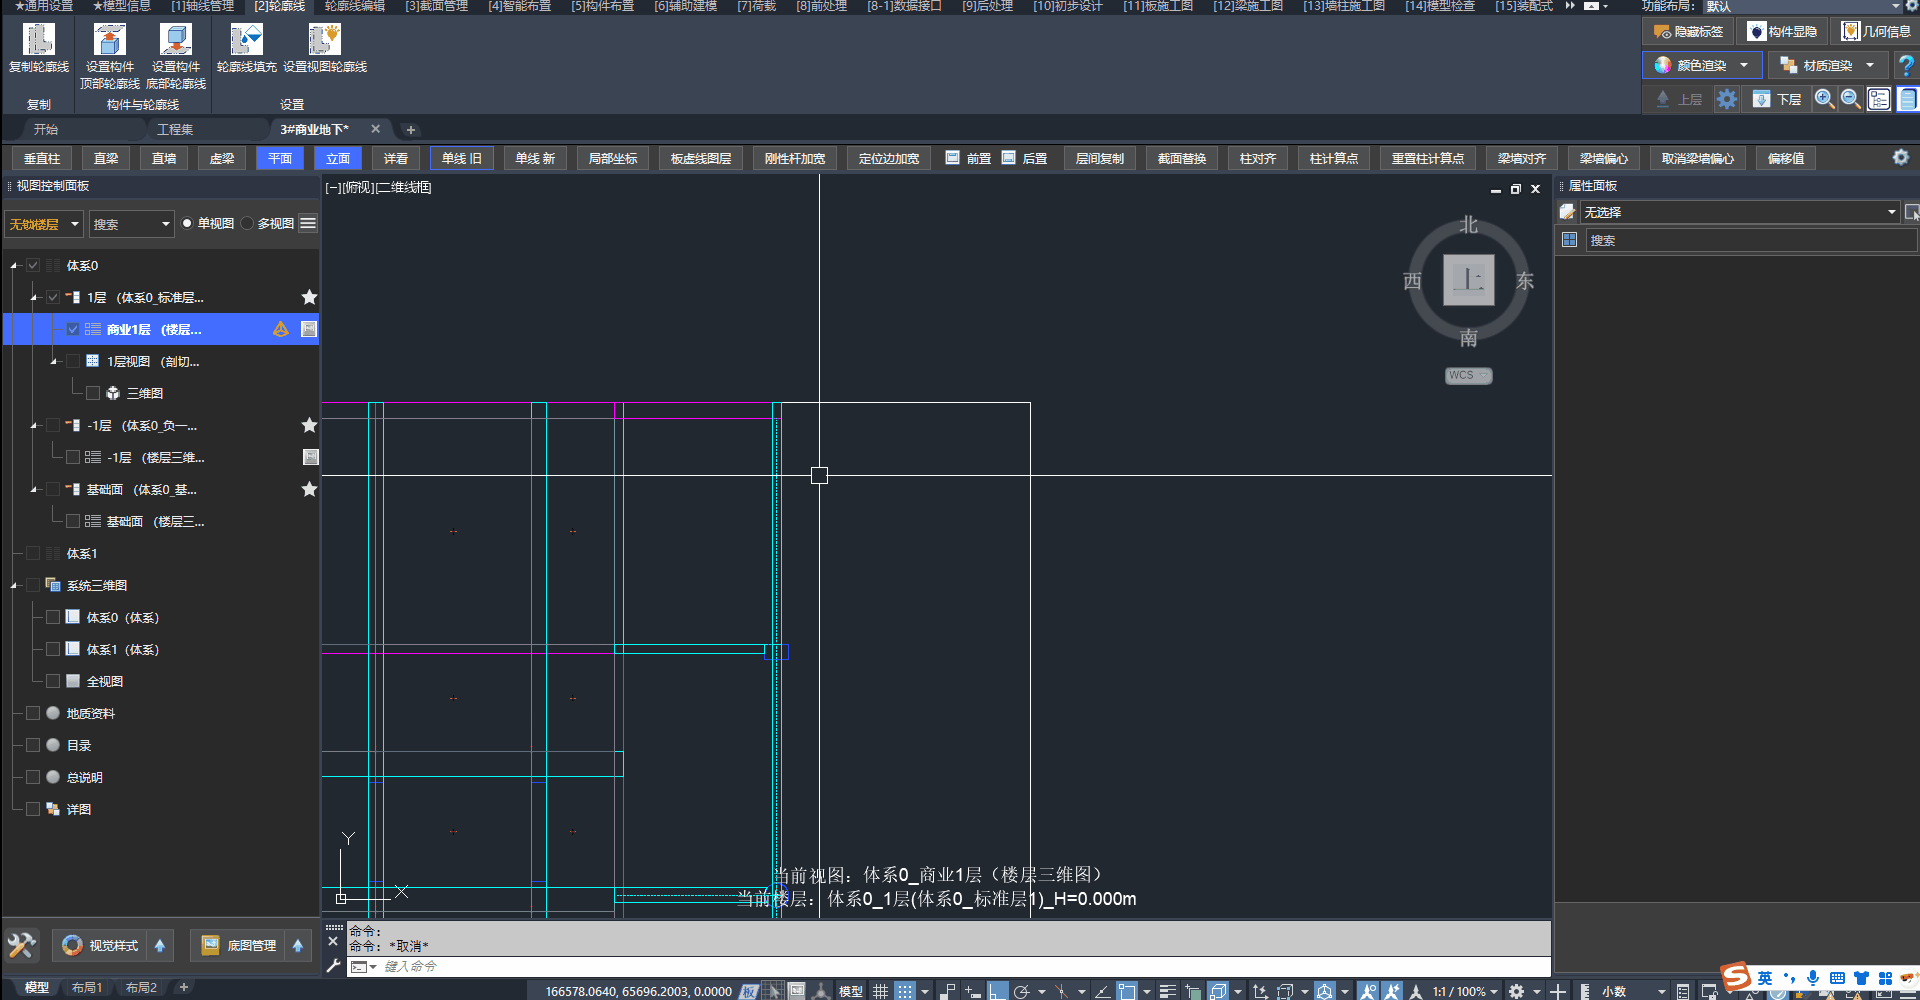Screen dimensions: 1920x1000
Task: Click the 垂直柱 button
Action: pyautogui.click(x=42, y=159)
